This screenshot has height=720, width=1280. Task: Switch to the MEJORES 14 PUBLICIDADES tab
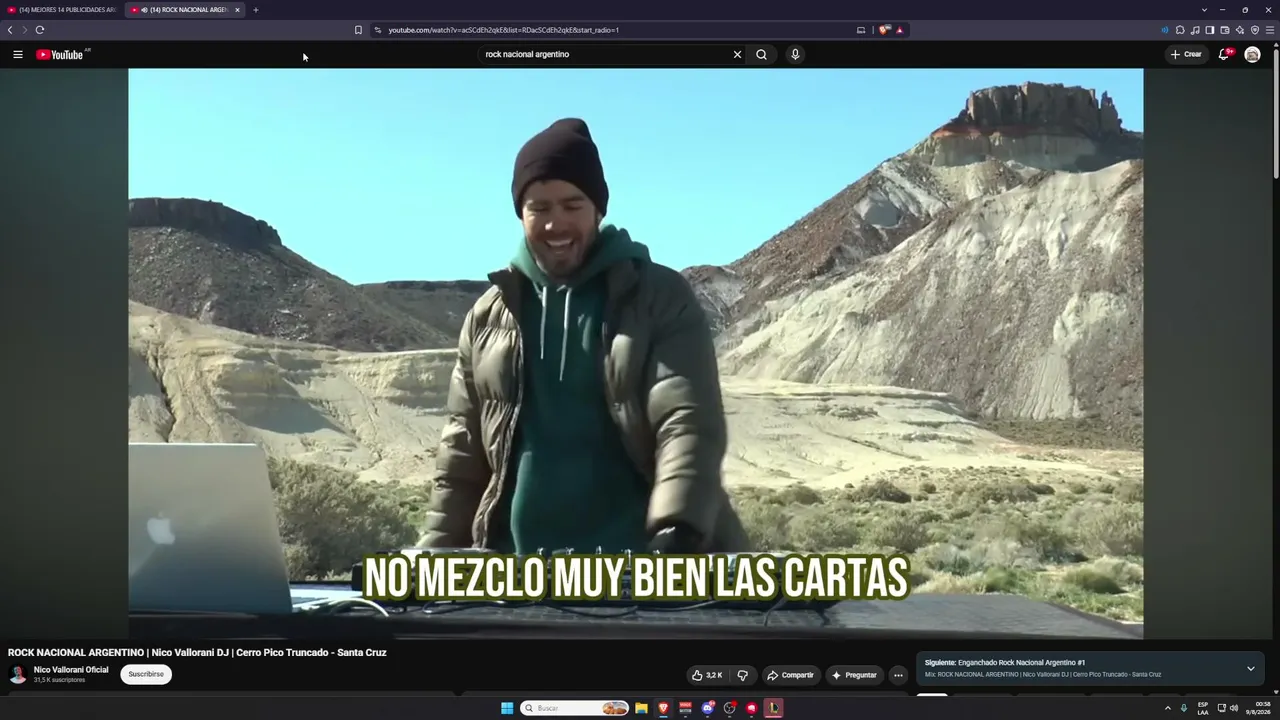coord(62,10)
